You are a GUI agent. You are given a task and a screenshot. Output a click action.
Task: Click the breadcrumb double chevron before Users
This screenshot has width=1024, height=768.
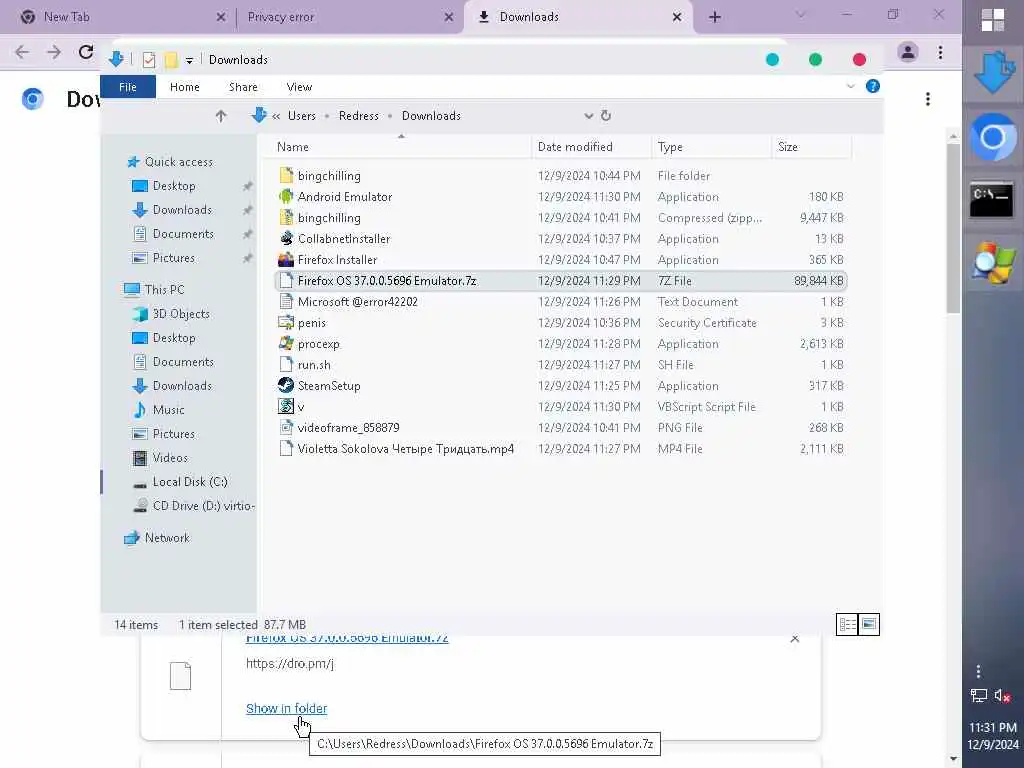(x=276, y=116)
